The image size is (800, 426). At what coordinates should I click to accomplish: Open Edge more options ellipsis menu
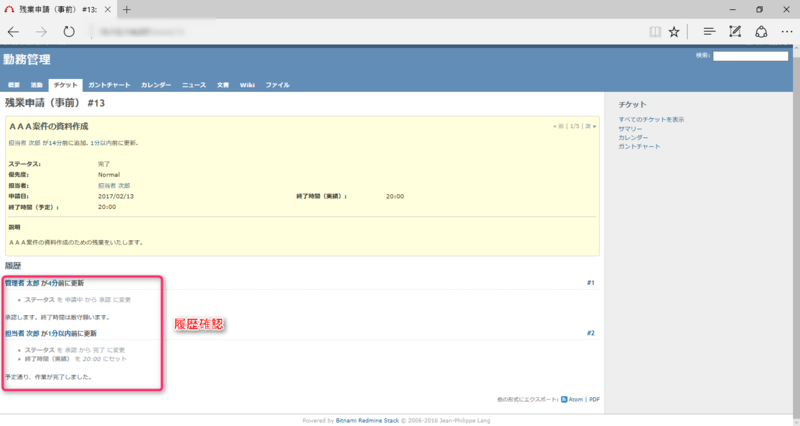(x=787, y=32)
